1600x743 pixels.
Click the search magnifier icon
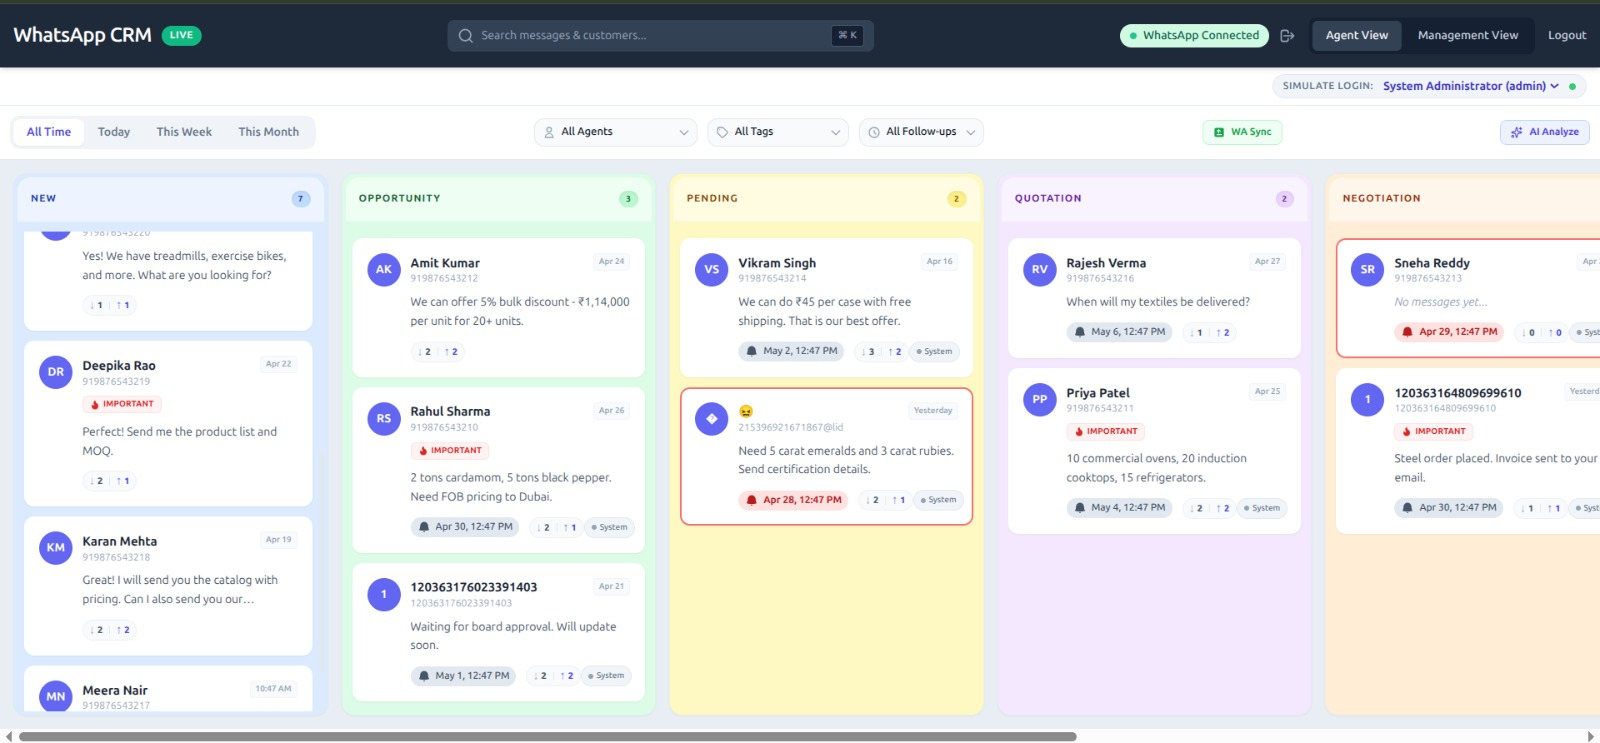[465, 35]
